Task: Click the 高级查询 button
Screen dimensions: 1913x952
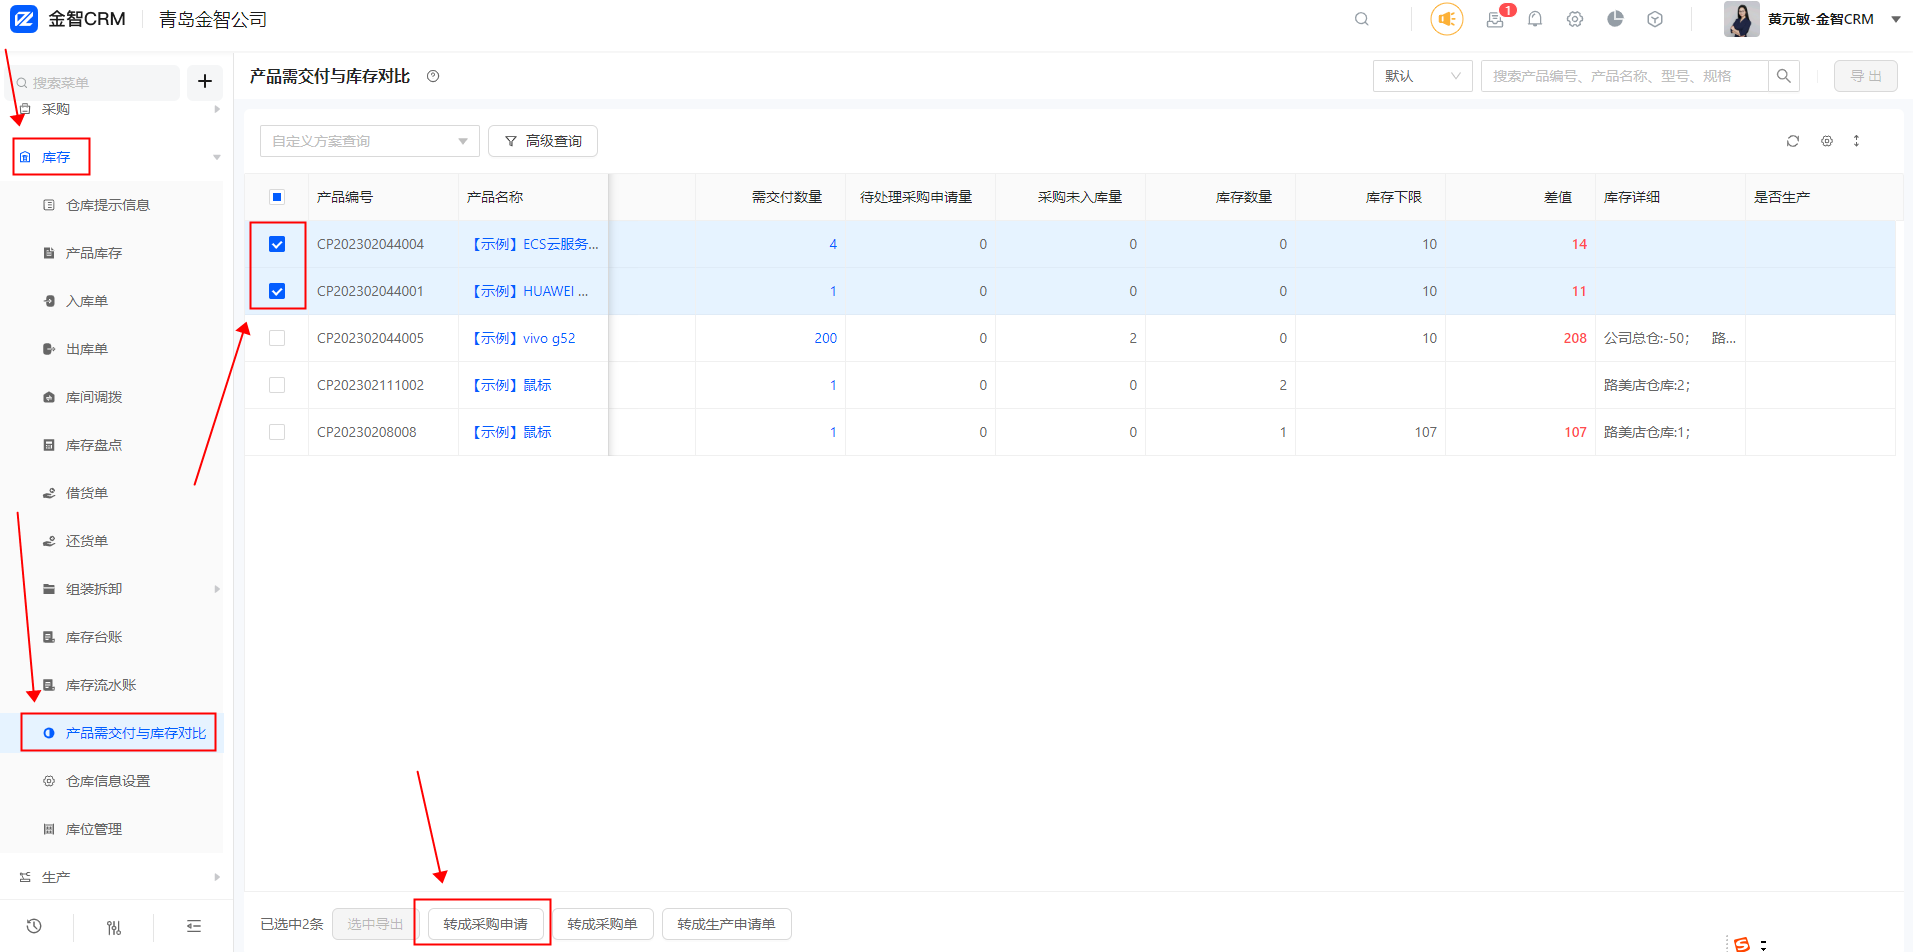Action: click(543, 141)
